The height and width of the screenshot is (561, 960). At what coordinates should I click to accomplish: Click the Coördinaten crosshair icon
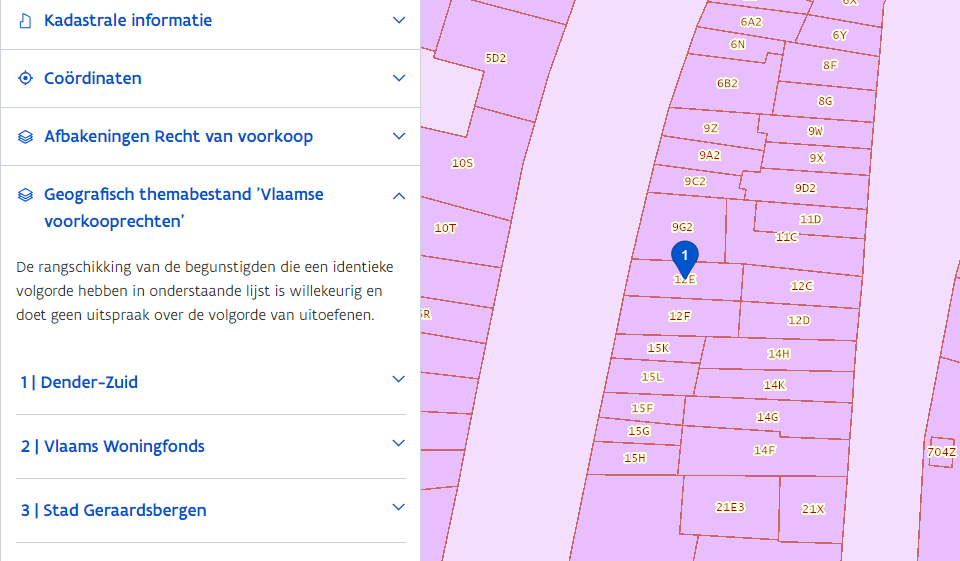coord(26,78)
